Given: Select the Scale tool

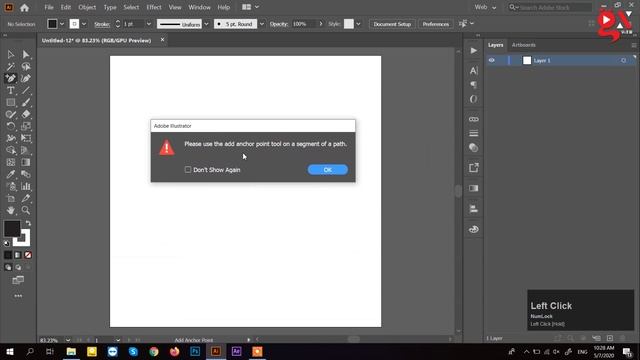Looking at the screenshot, I should pos(26,126).
